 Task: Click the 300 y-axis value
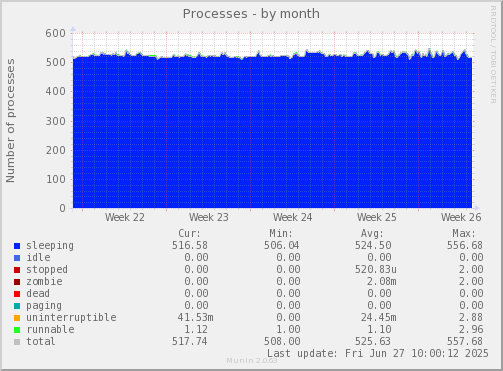pos(56,121)
